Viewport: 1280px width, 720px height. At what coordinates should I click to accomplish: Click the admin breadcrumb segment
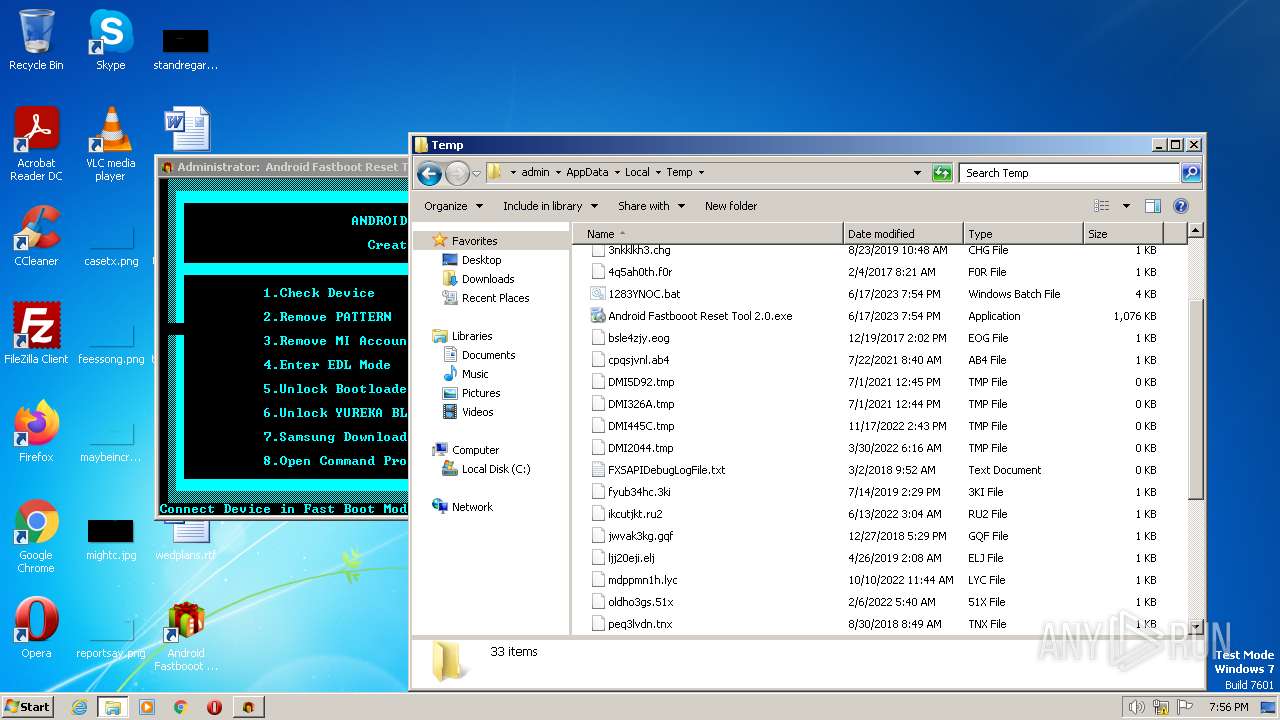pos(535,173)
